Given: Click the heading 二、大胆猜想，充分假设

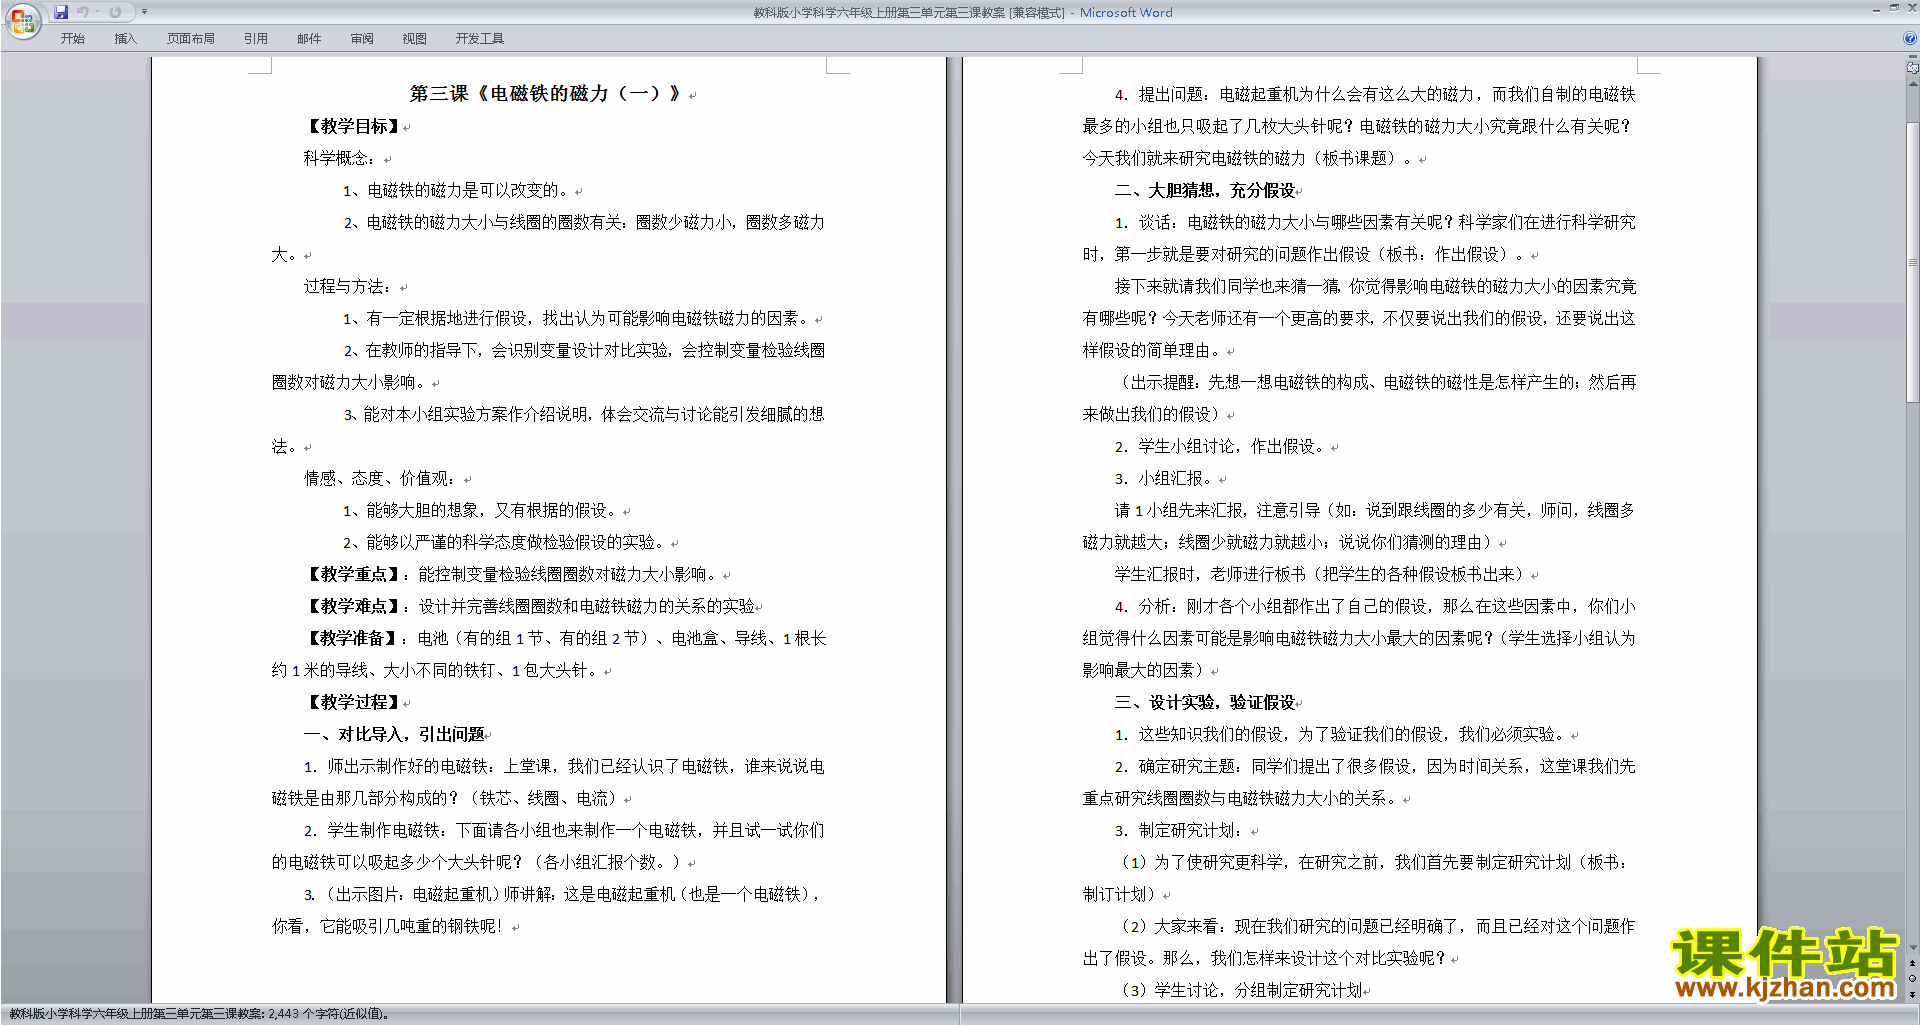Looking at the screenshot, I should point(1205,191).
